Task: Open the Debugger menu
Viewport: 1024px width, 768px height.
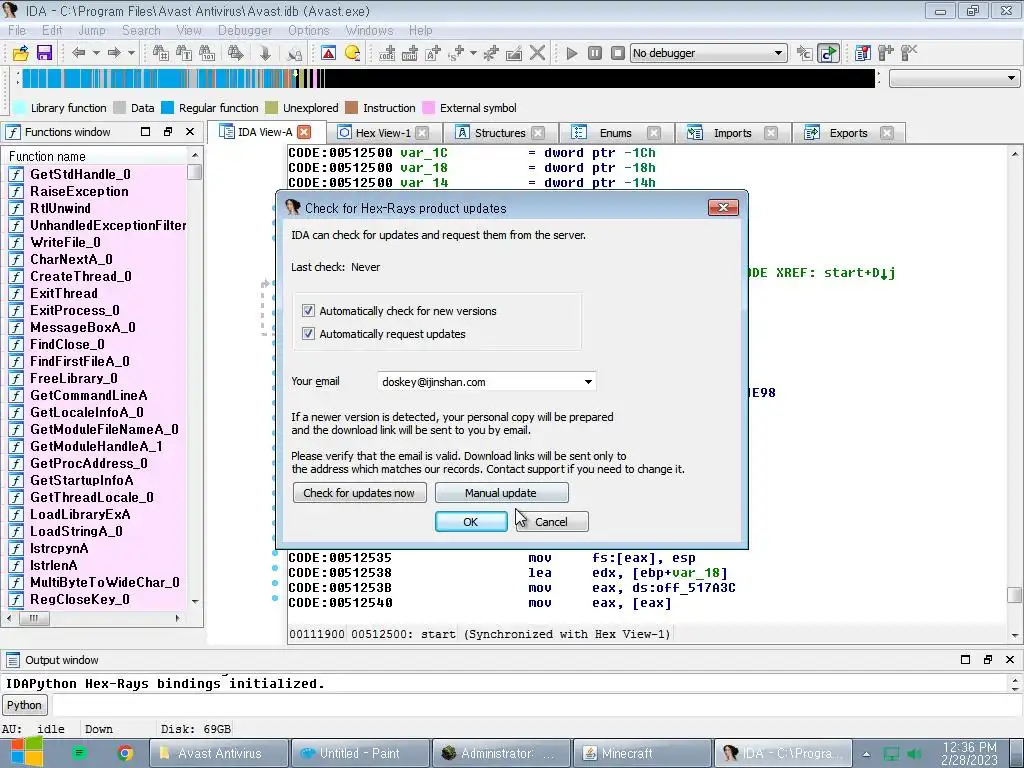Action: (245, 31)
